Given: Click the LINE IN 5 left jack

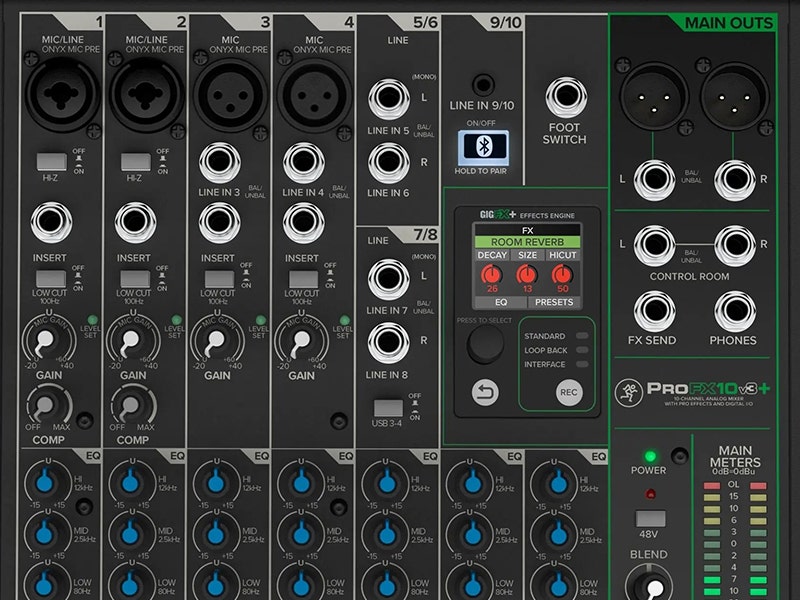Looking at the screenshot, I should [389, 98].
